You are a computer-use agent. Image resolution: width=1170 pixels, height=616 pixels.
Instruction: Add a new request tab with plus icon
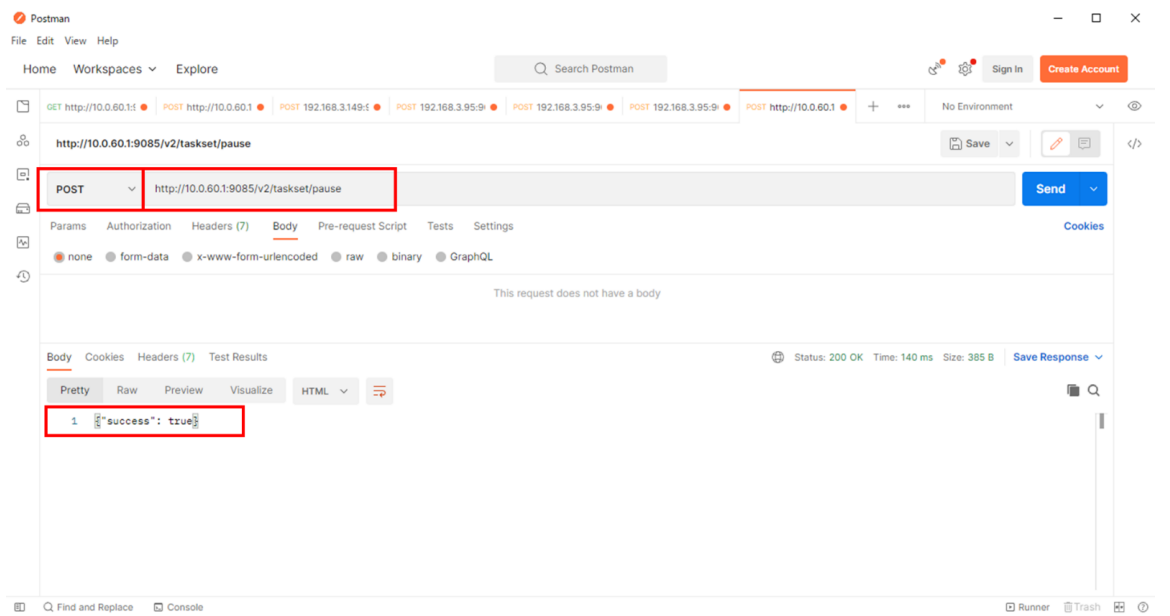tap(872, 107)
